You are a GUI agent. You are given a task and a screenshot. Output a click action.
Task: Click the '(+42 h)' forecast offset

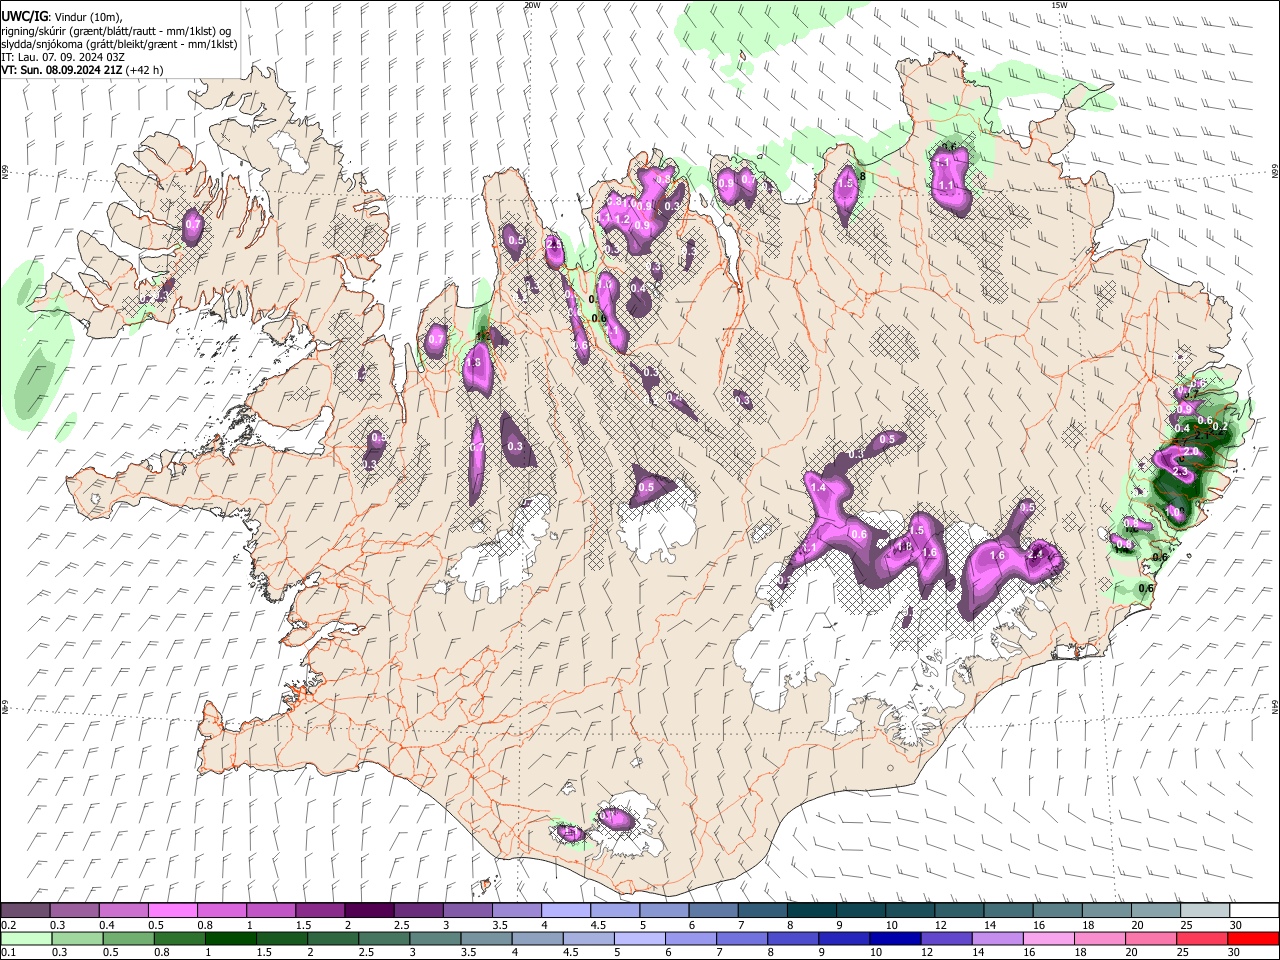145,70
